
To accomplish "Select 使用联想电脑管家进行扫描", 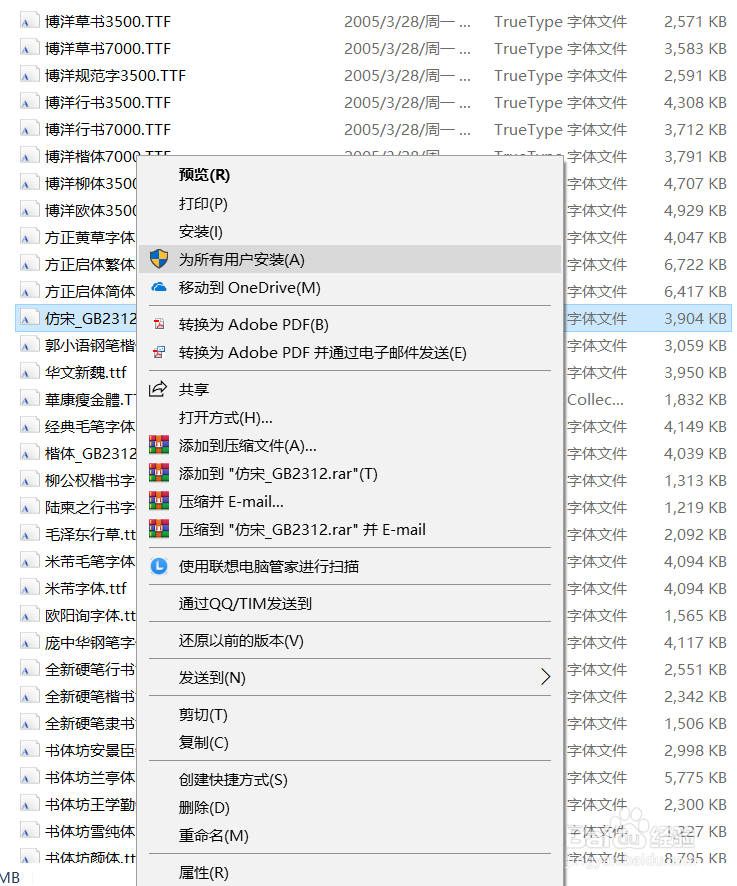I will (268, 566).
